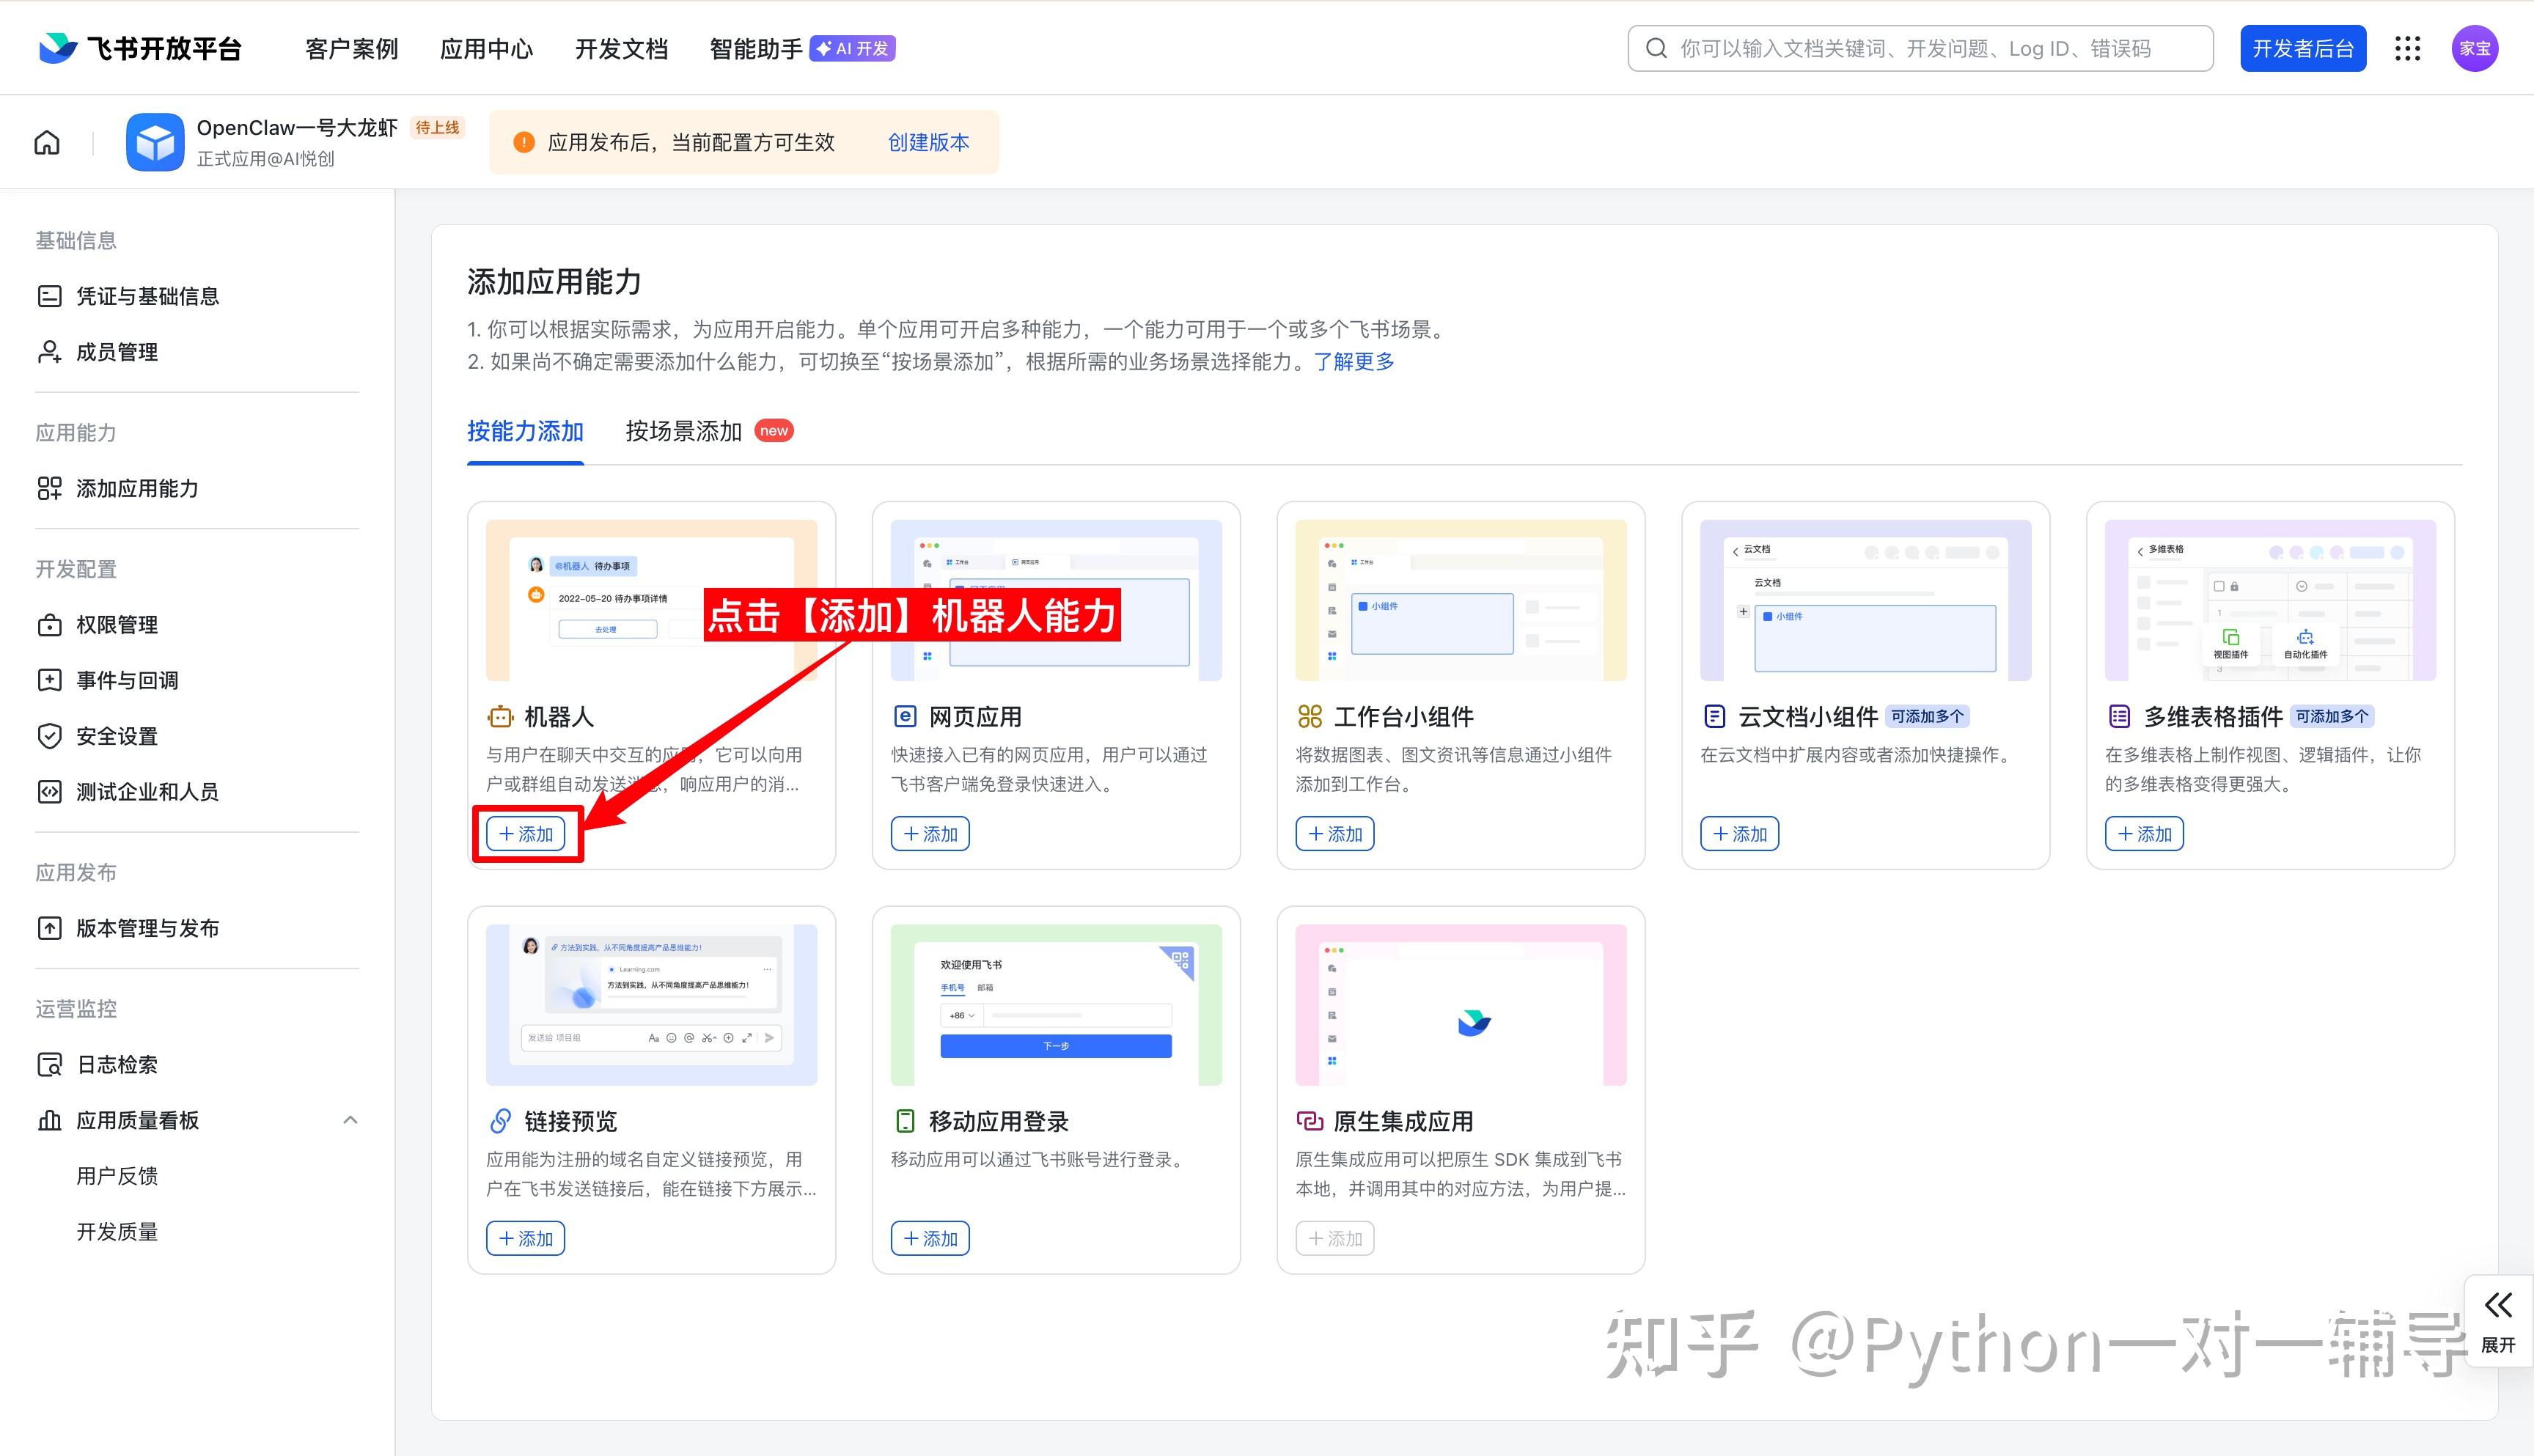Click the user avatar in the top right
This screenshot has height=1456, width=2534.
click(x=2474, y=48)
